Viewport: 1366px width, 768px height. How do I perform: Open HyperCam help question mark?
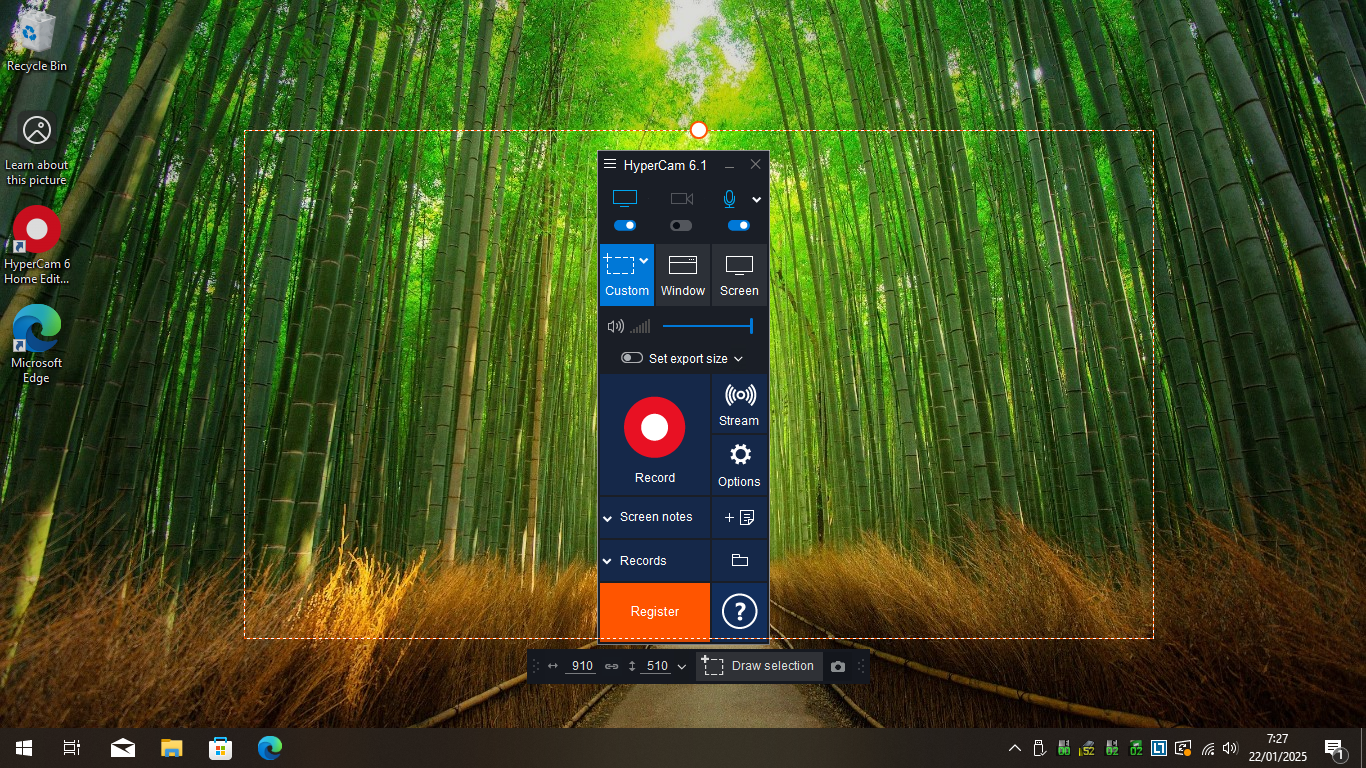pos(739,611)
